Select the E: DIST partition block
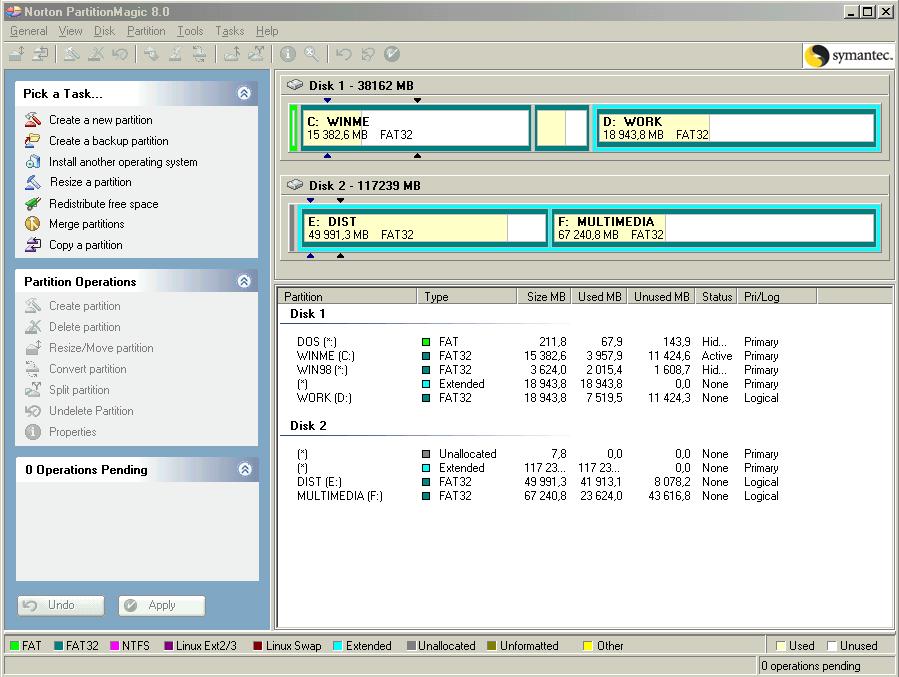This screenshot has height=677, width=899. coord(425,228)
